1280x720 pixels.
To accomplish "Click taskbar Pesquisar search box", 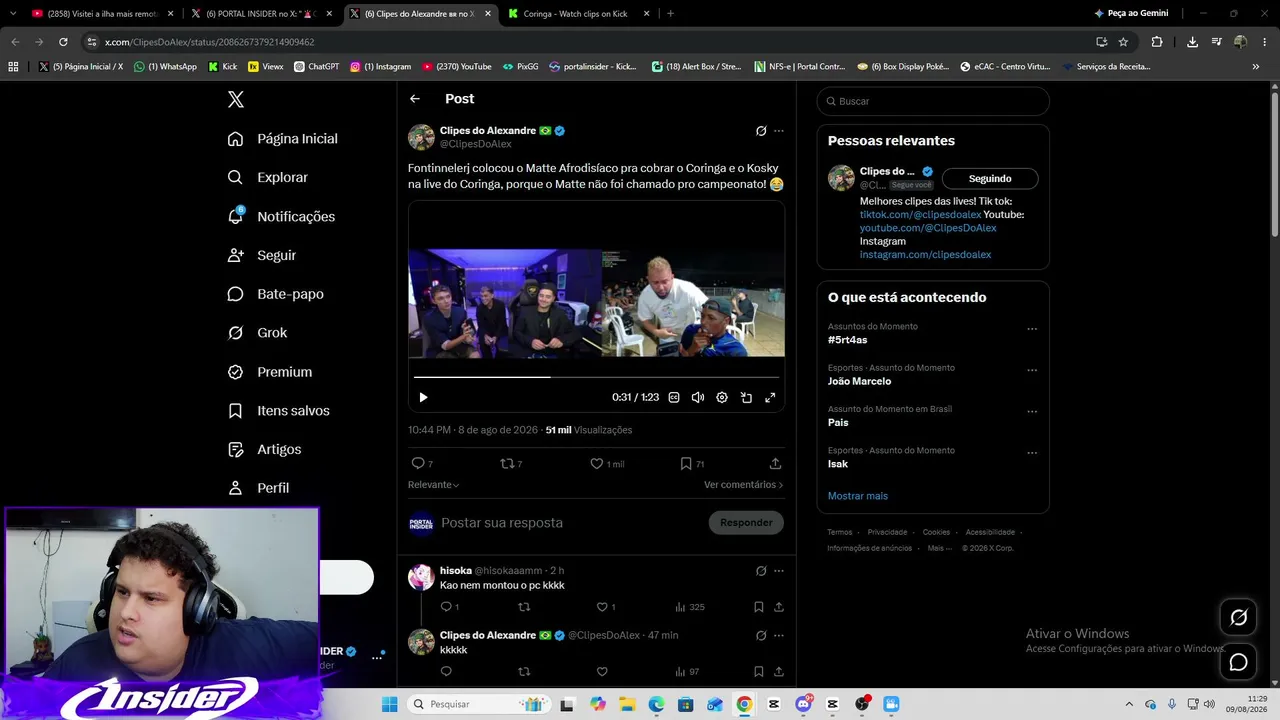I will [x=478, y=704].
